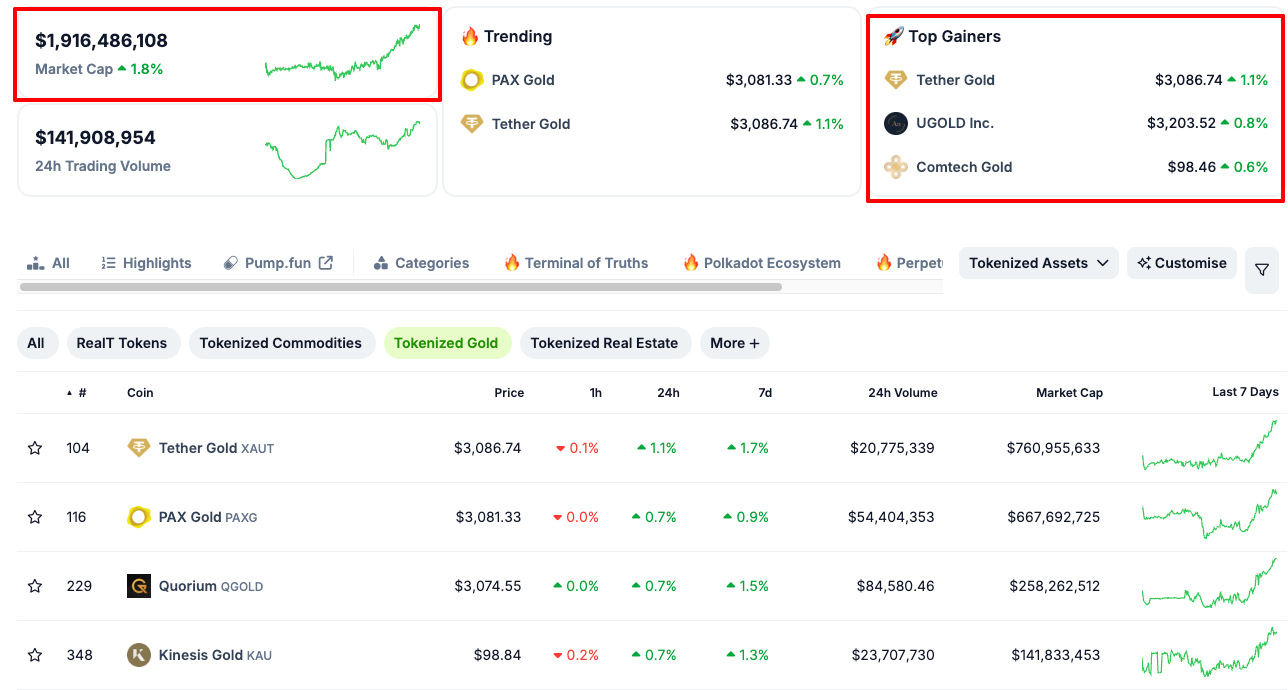The width and height of the screenshot is (1288, 690).
Task: Click the $141,908,954 trading volume value
Action: [95, 138]
